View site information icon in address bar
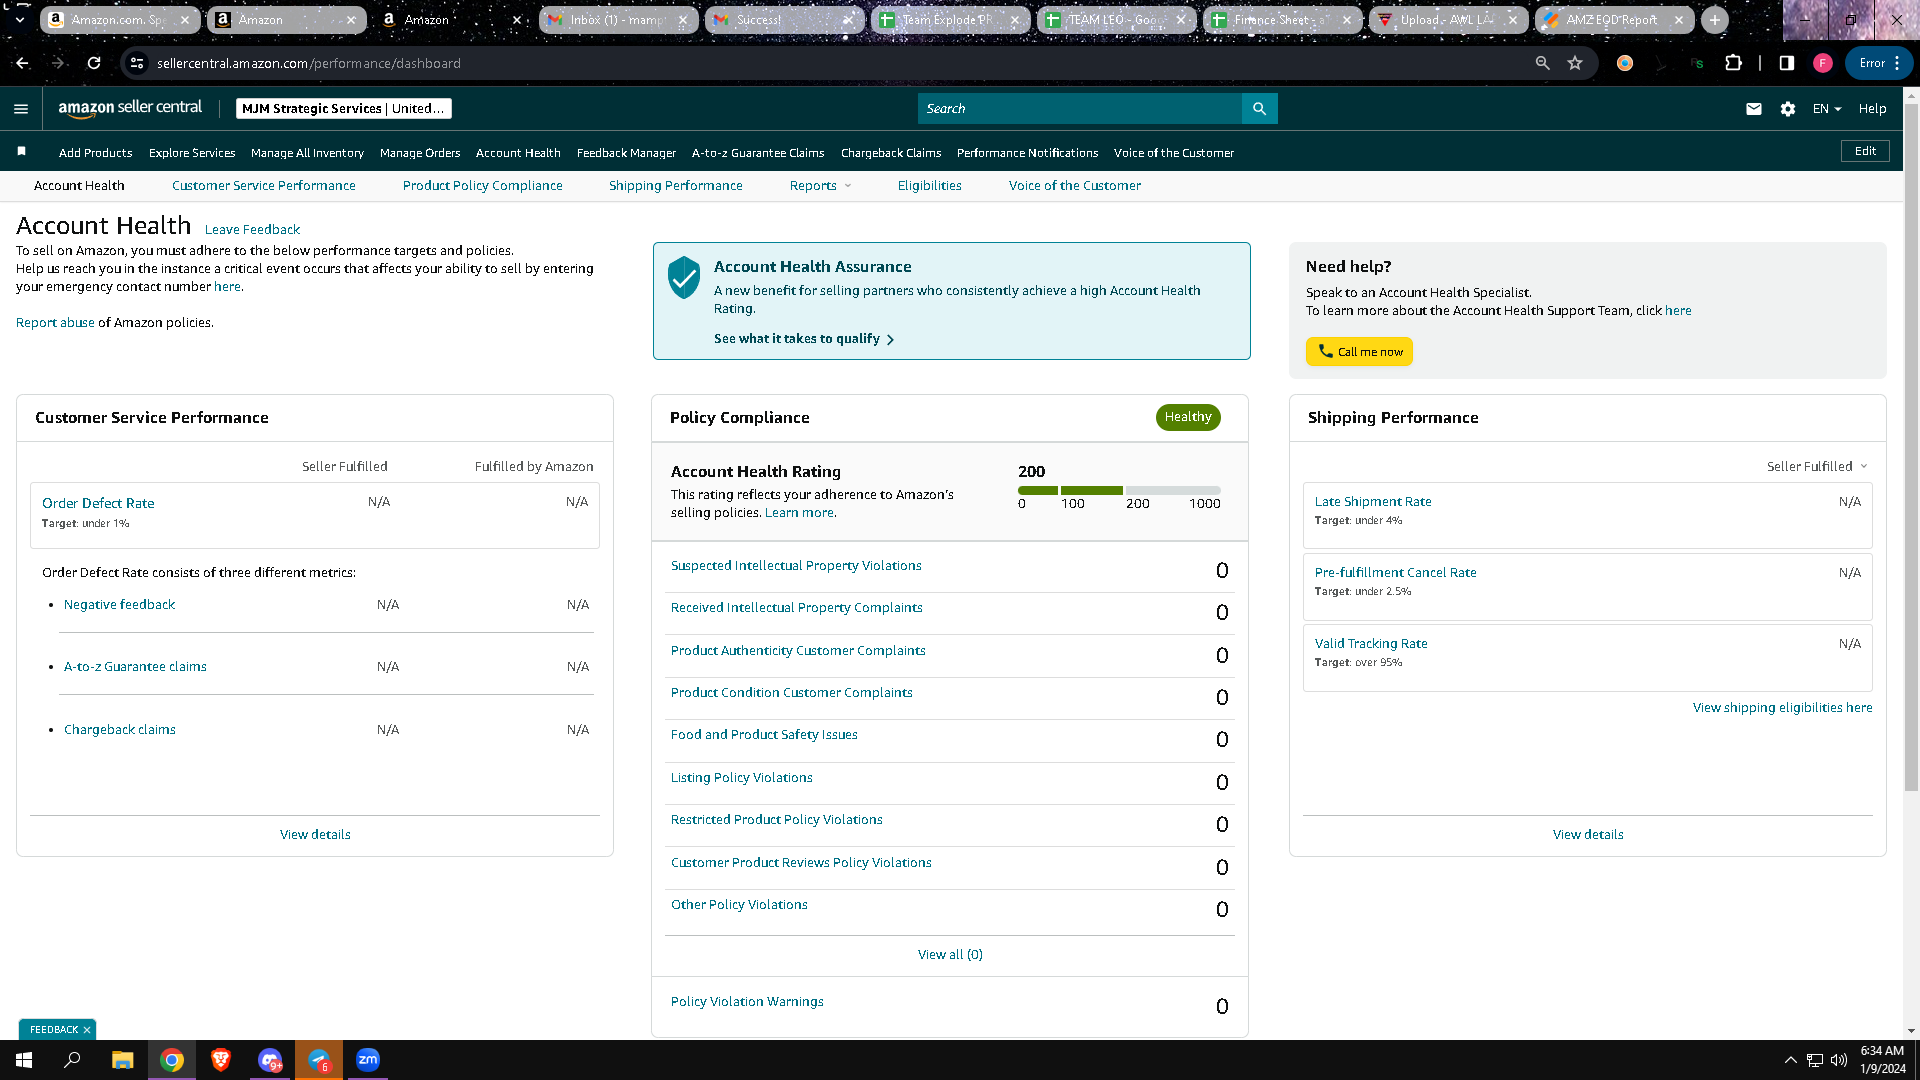This screenshot has height=1080, width=1920. [x=137, y=63]
